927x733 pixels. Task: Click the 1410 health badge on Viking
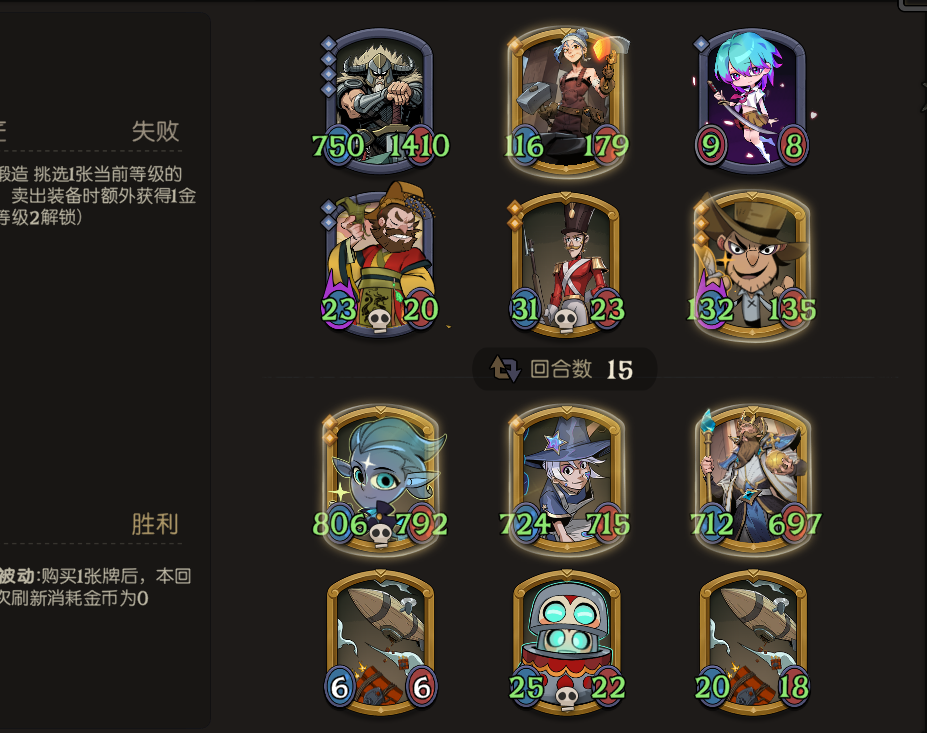point(419,145)
